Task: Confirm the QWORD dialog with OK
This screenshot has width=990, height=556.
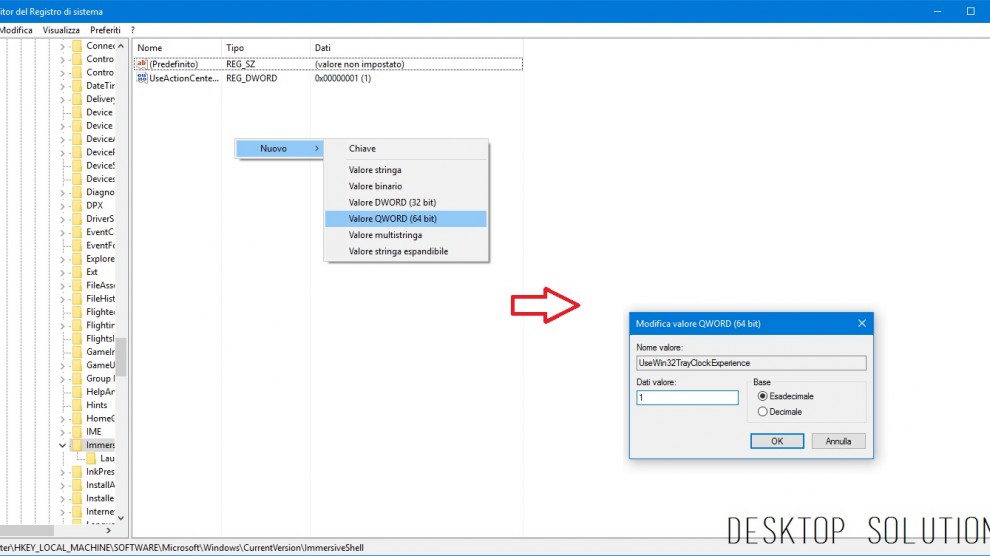Action: point(777,441)
